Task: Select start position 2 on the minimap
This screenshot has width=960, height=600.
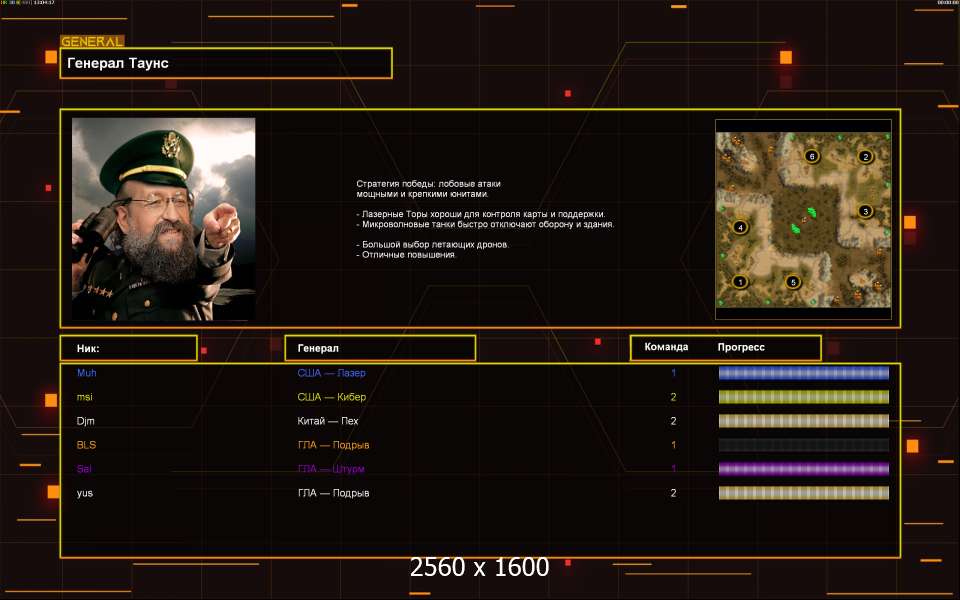Action: click(866, 156)
